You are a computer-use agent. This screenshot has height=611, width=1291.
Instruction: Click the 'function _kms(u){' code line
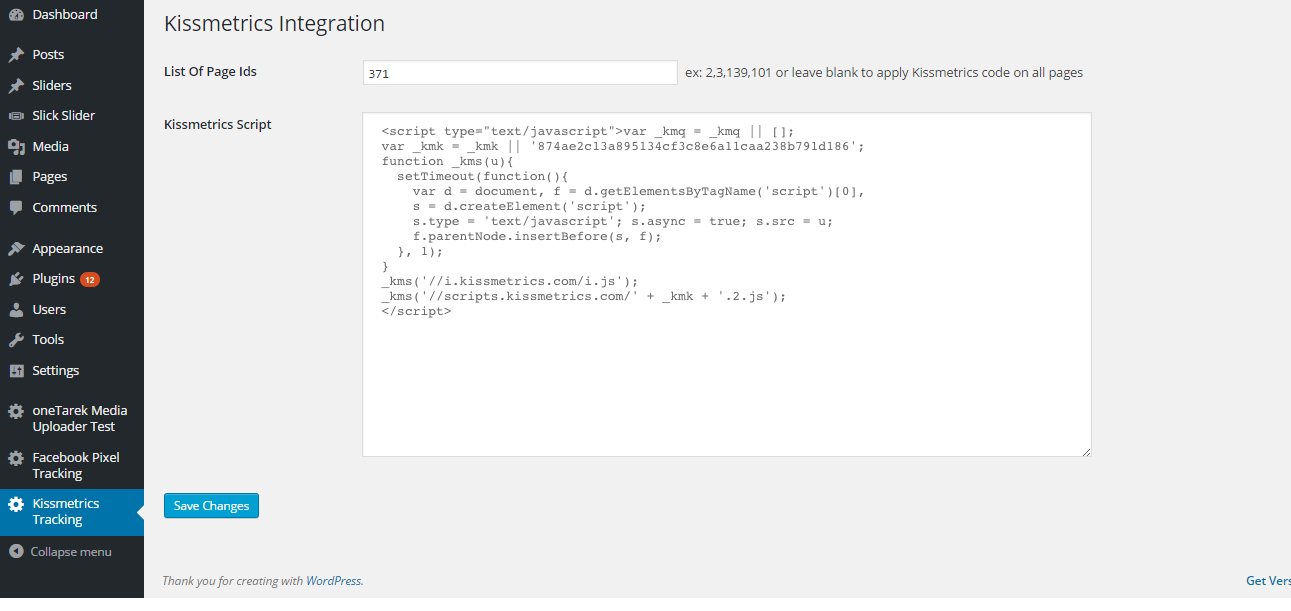pyautogui.click(x=447, y=161)
